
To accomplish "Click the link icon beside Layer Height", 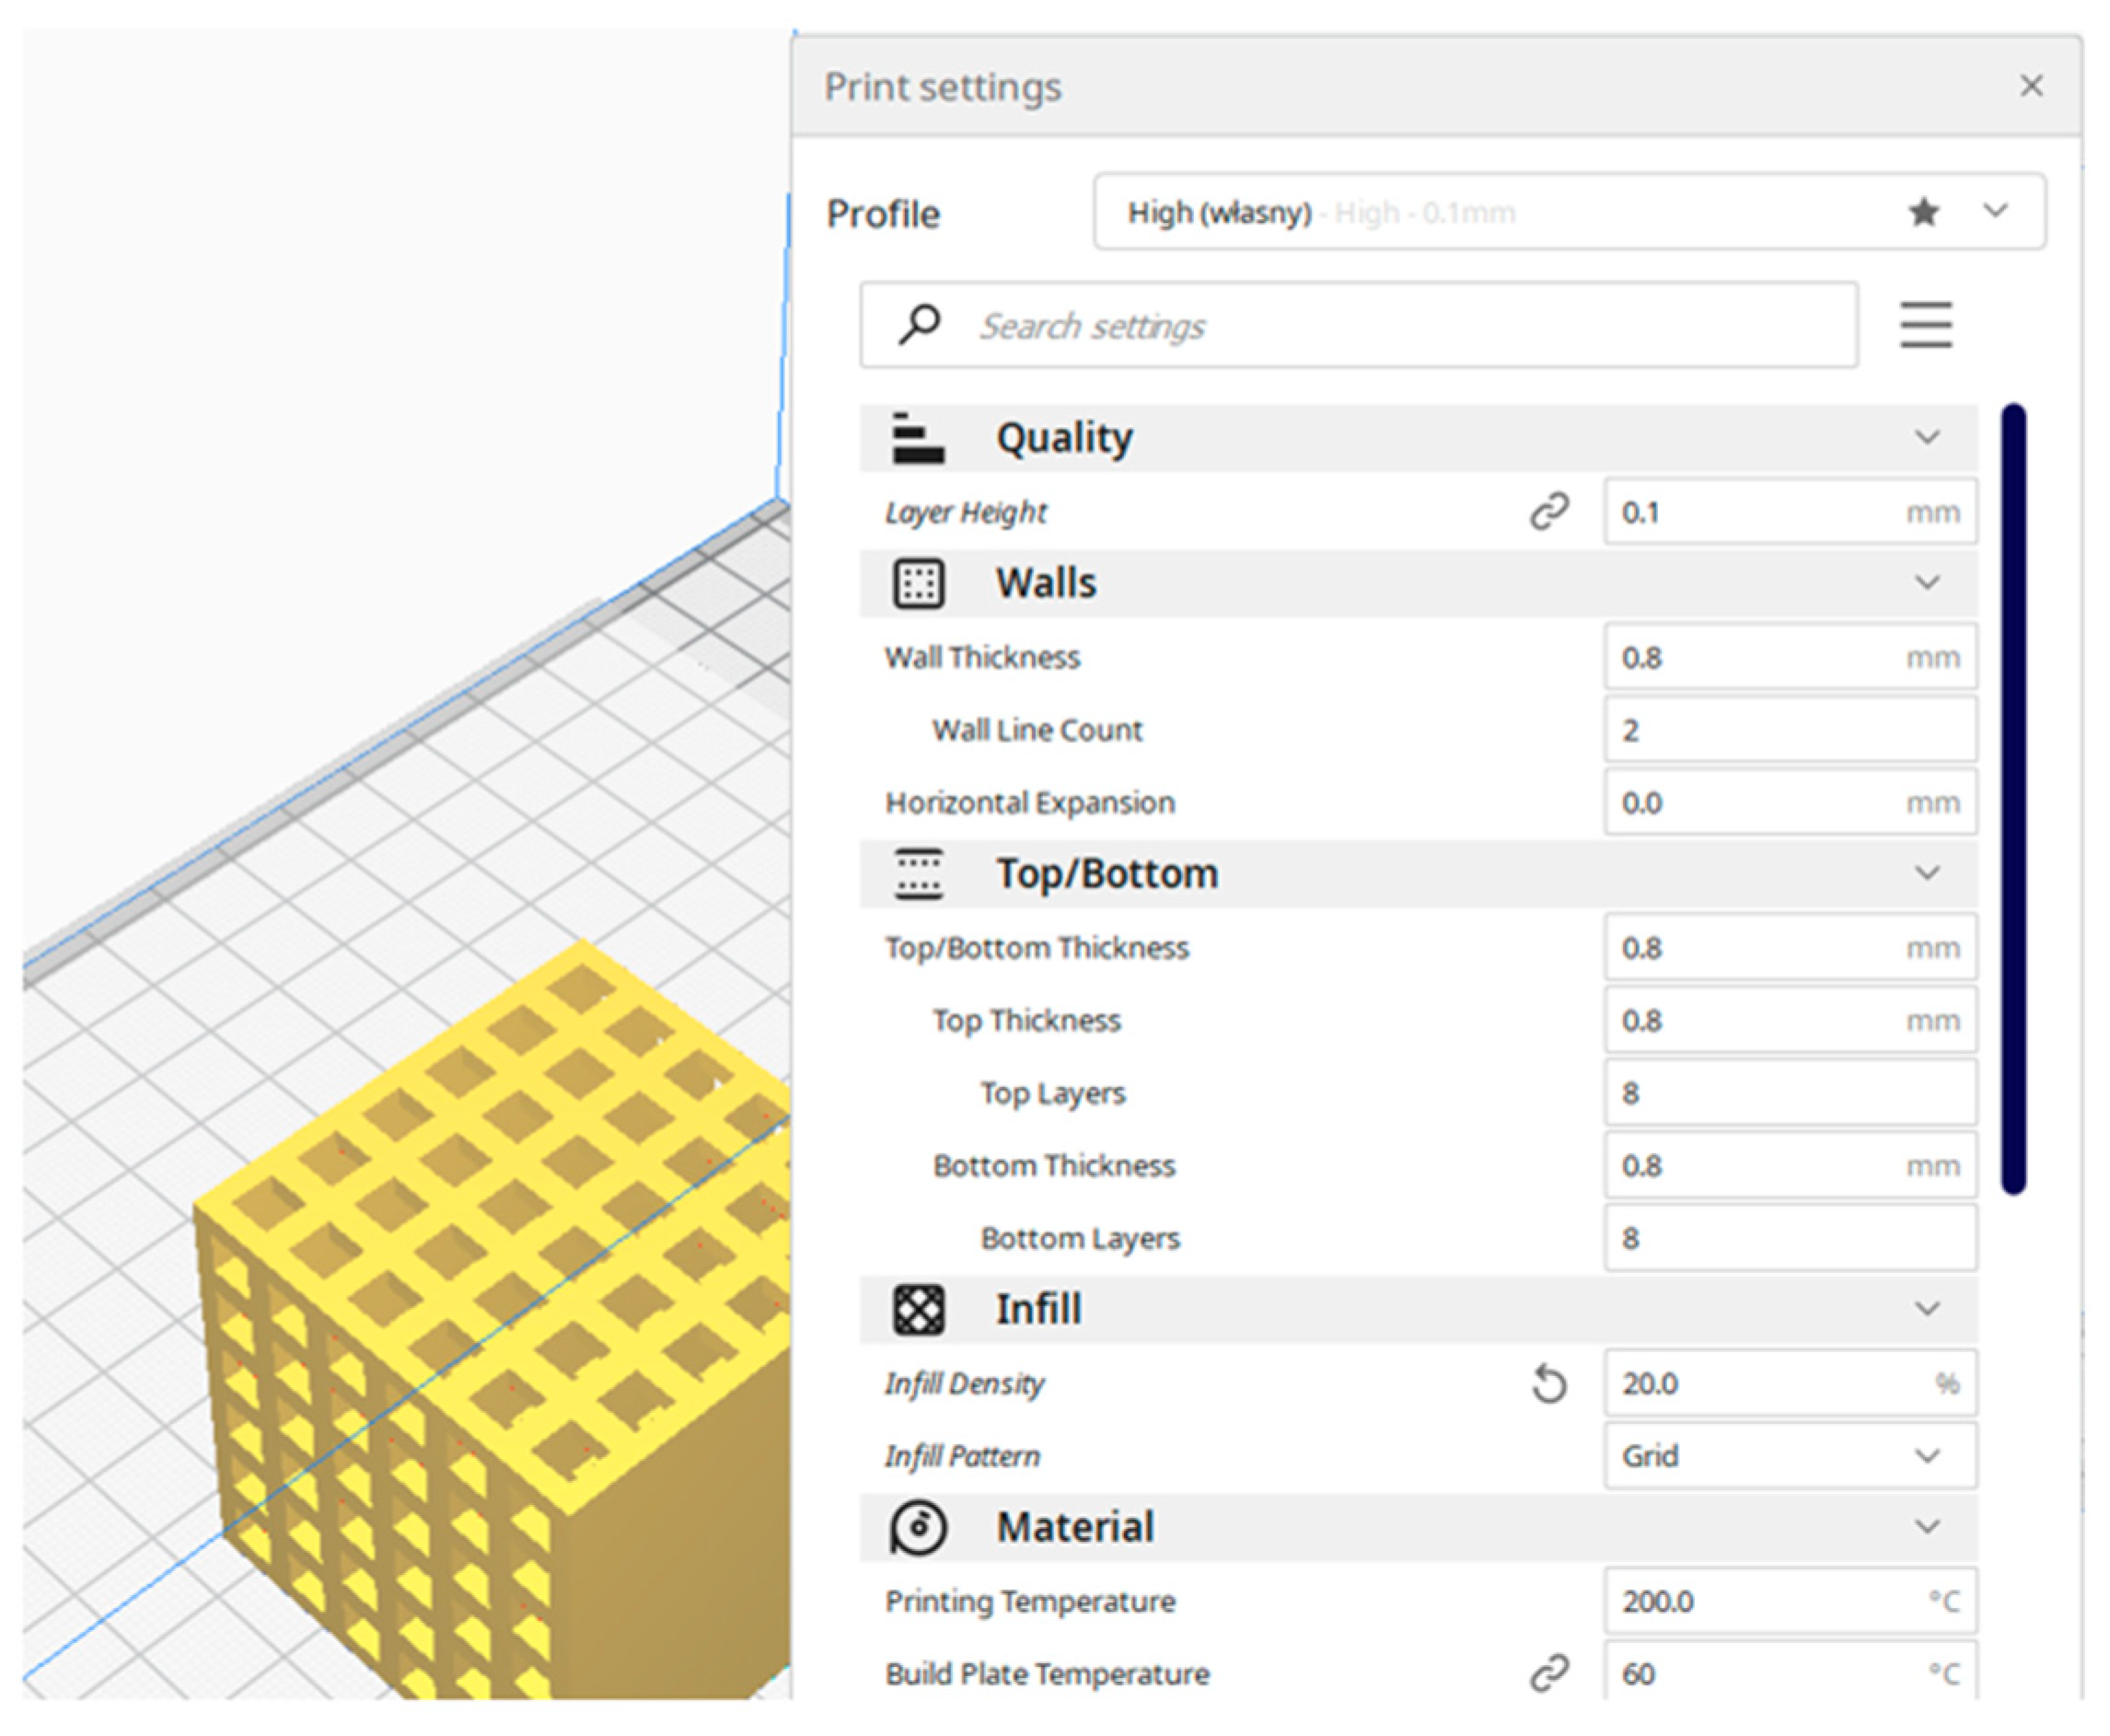I will 1549,512.
